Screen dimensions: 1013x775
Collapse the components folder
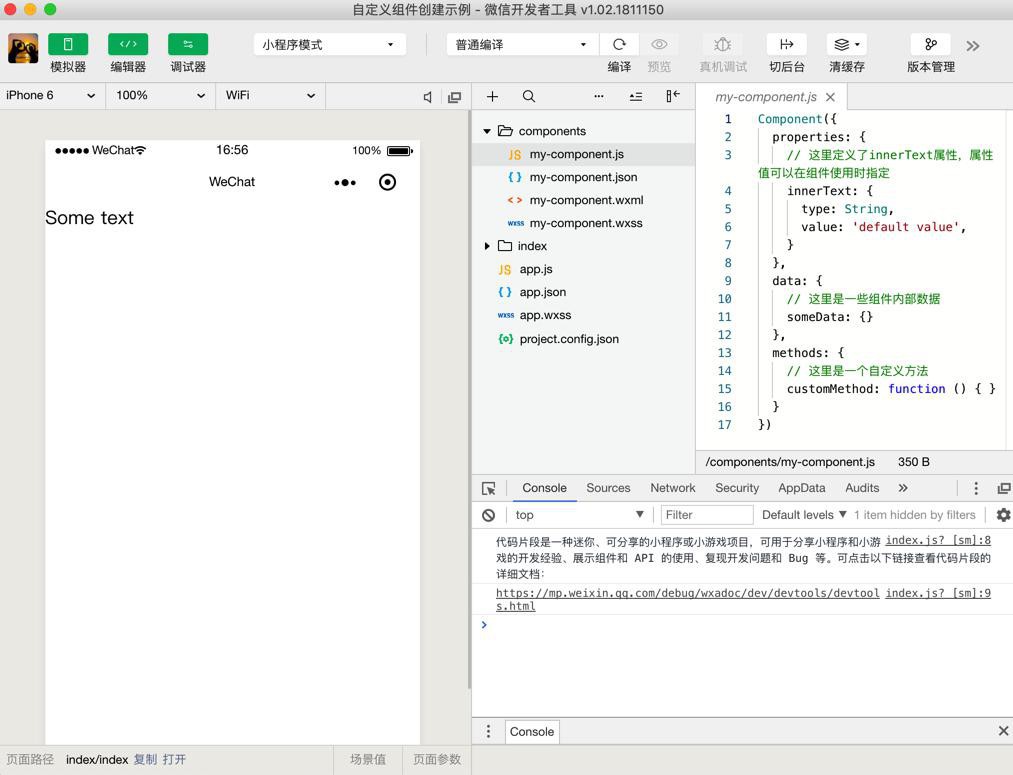tap(487, 131)
